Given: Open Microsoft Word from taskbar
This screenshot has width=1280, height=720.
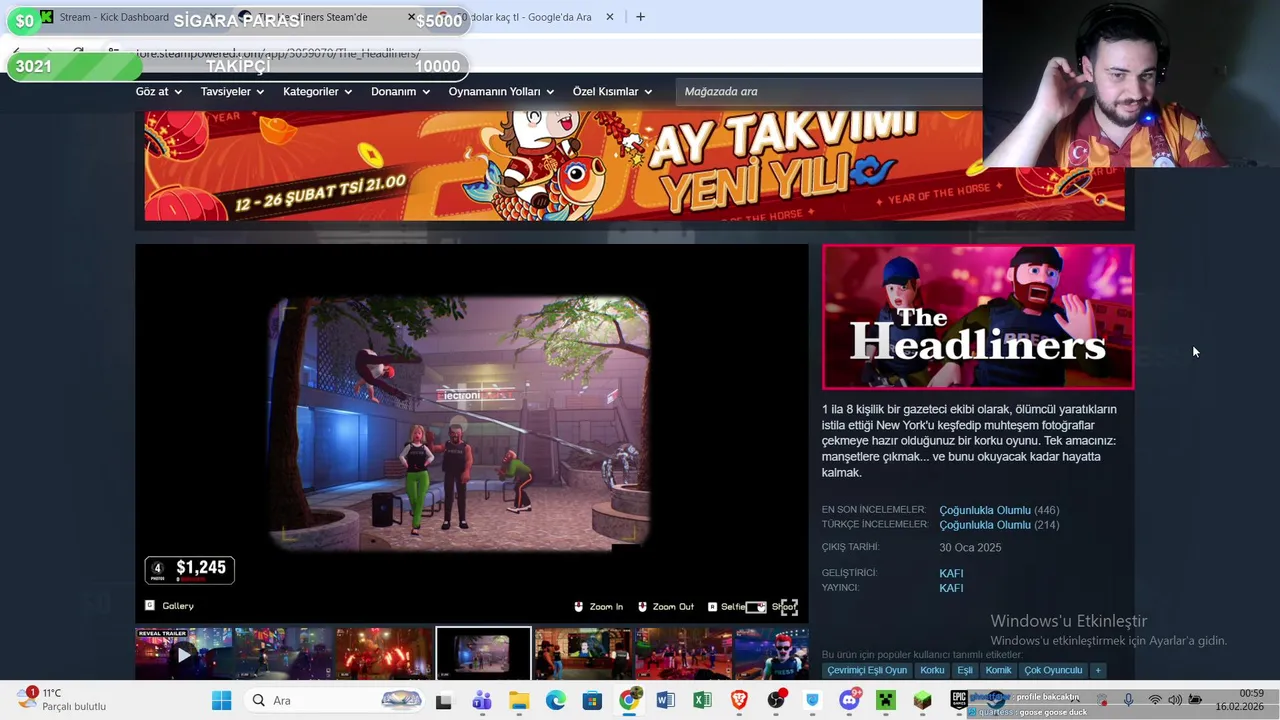Looking at the screenshot, I should [x=666, y=700].
